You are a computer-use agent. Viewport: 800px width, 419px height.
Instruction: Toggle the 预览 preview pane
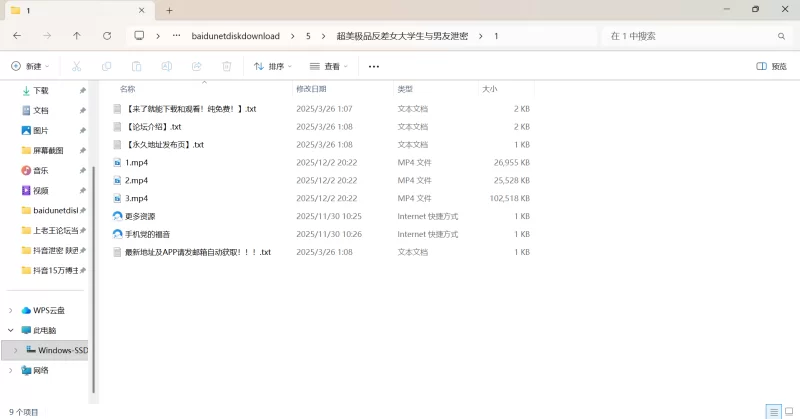(771, 67)
